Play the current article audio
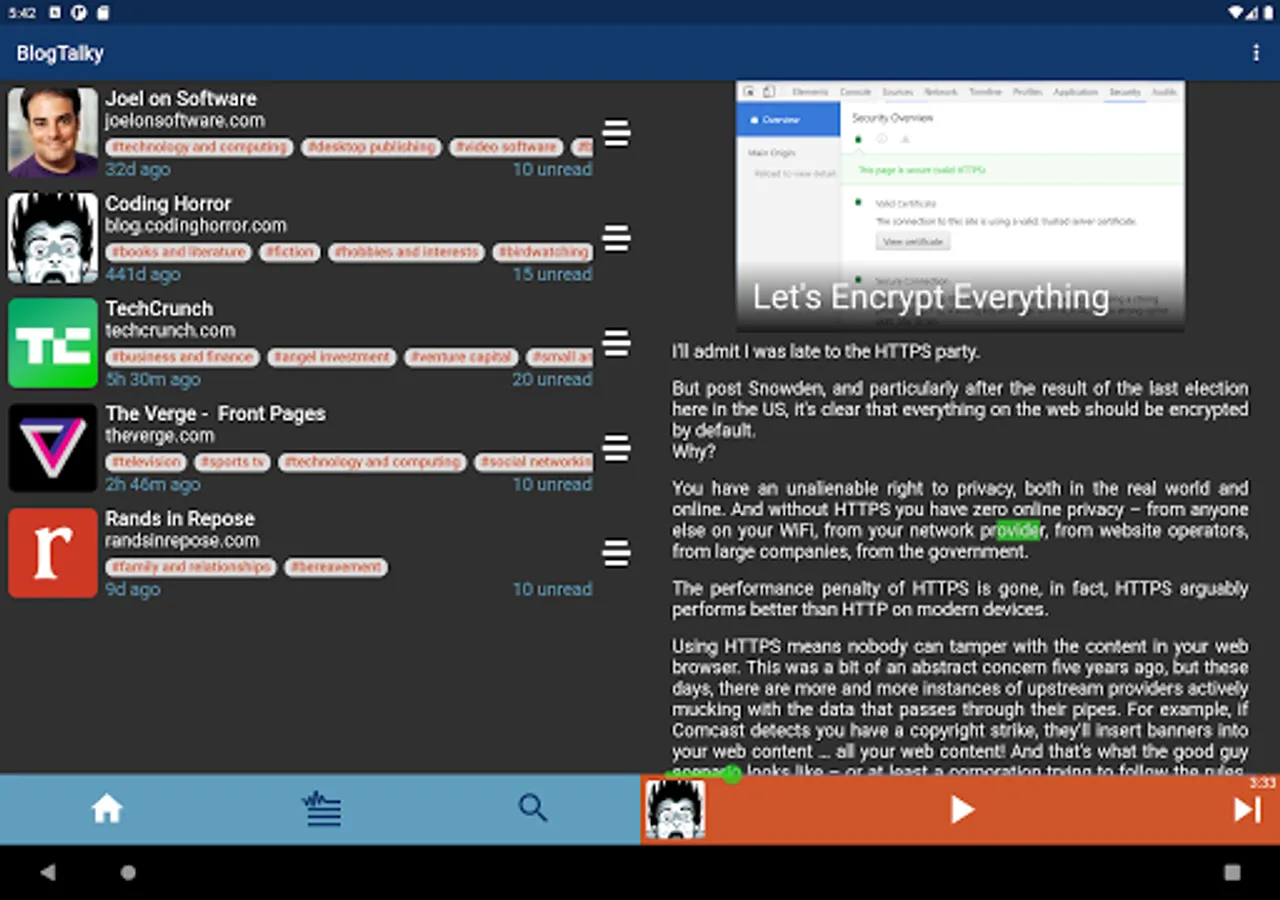 [962, 809]
